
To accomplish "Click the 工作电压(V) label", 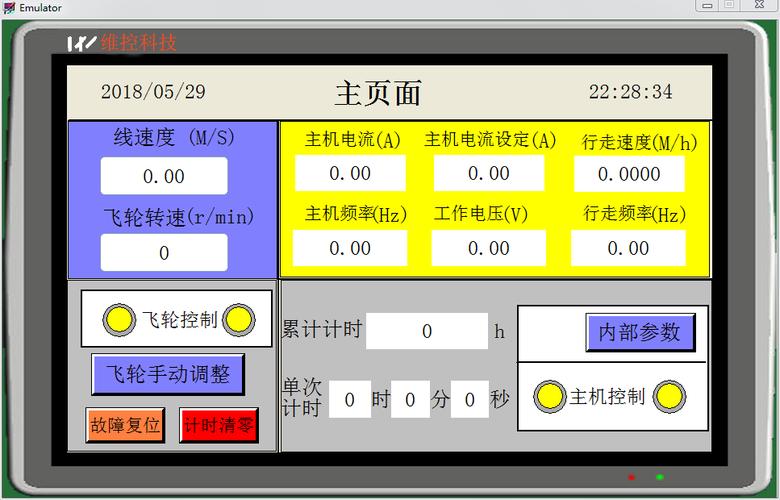I will point(481,213).
